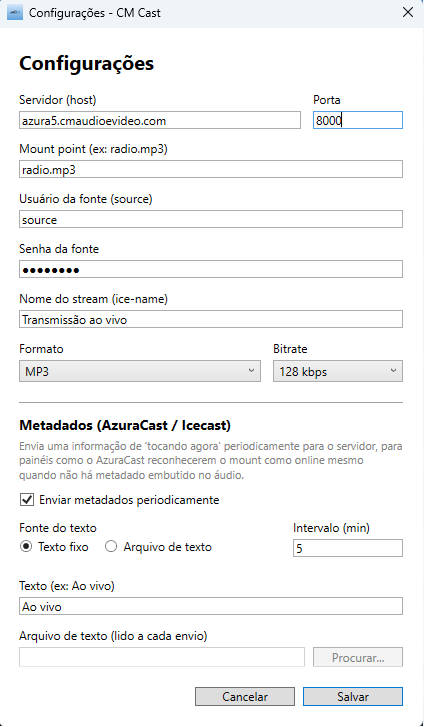Focus the Servidor (host) field
Viewport: 424px width, 727px height.
(160, 120)
